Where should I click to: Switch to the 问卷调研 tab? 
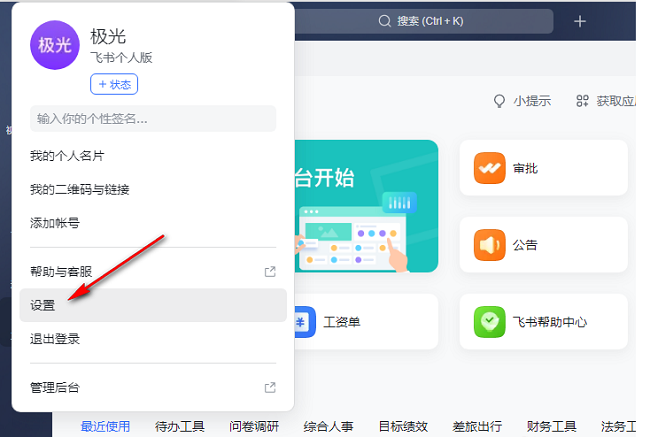click(x=254, y=426)
